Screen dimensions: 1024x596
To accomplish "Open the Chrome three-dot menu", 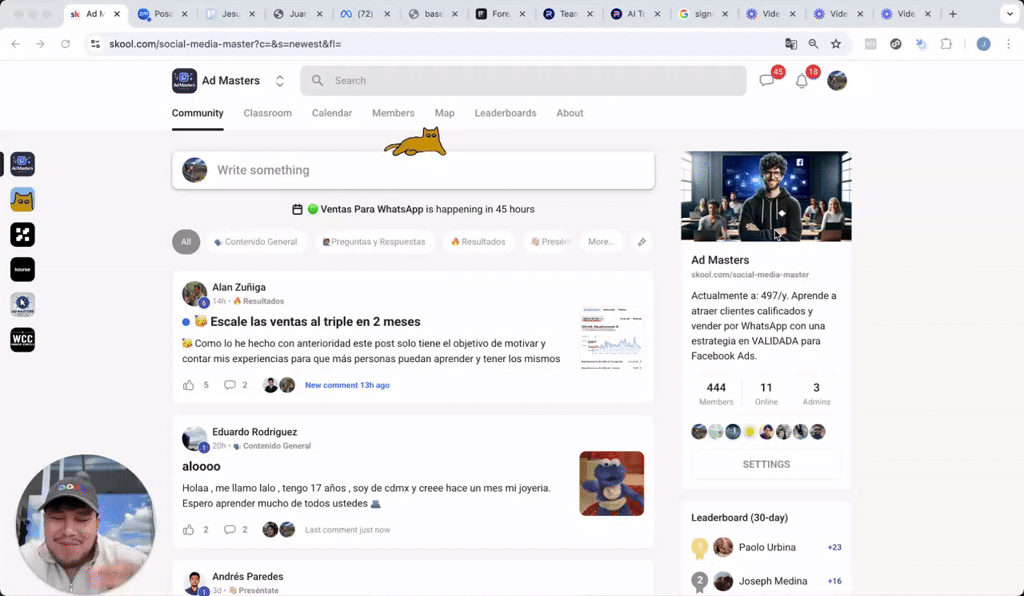I will 1008,44.
